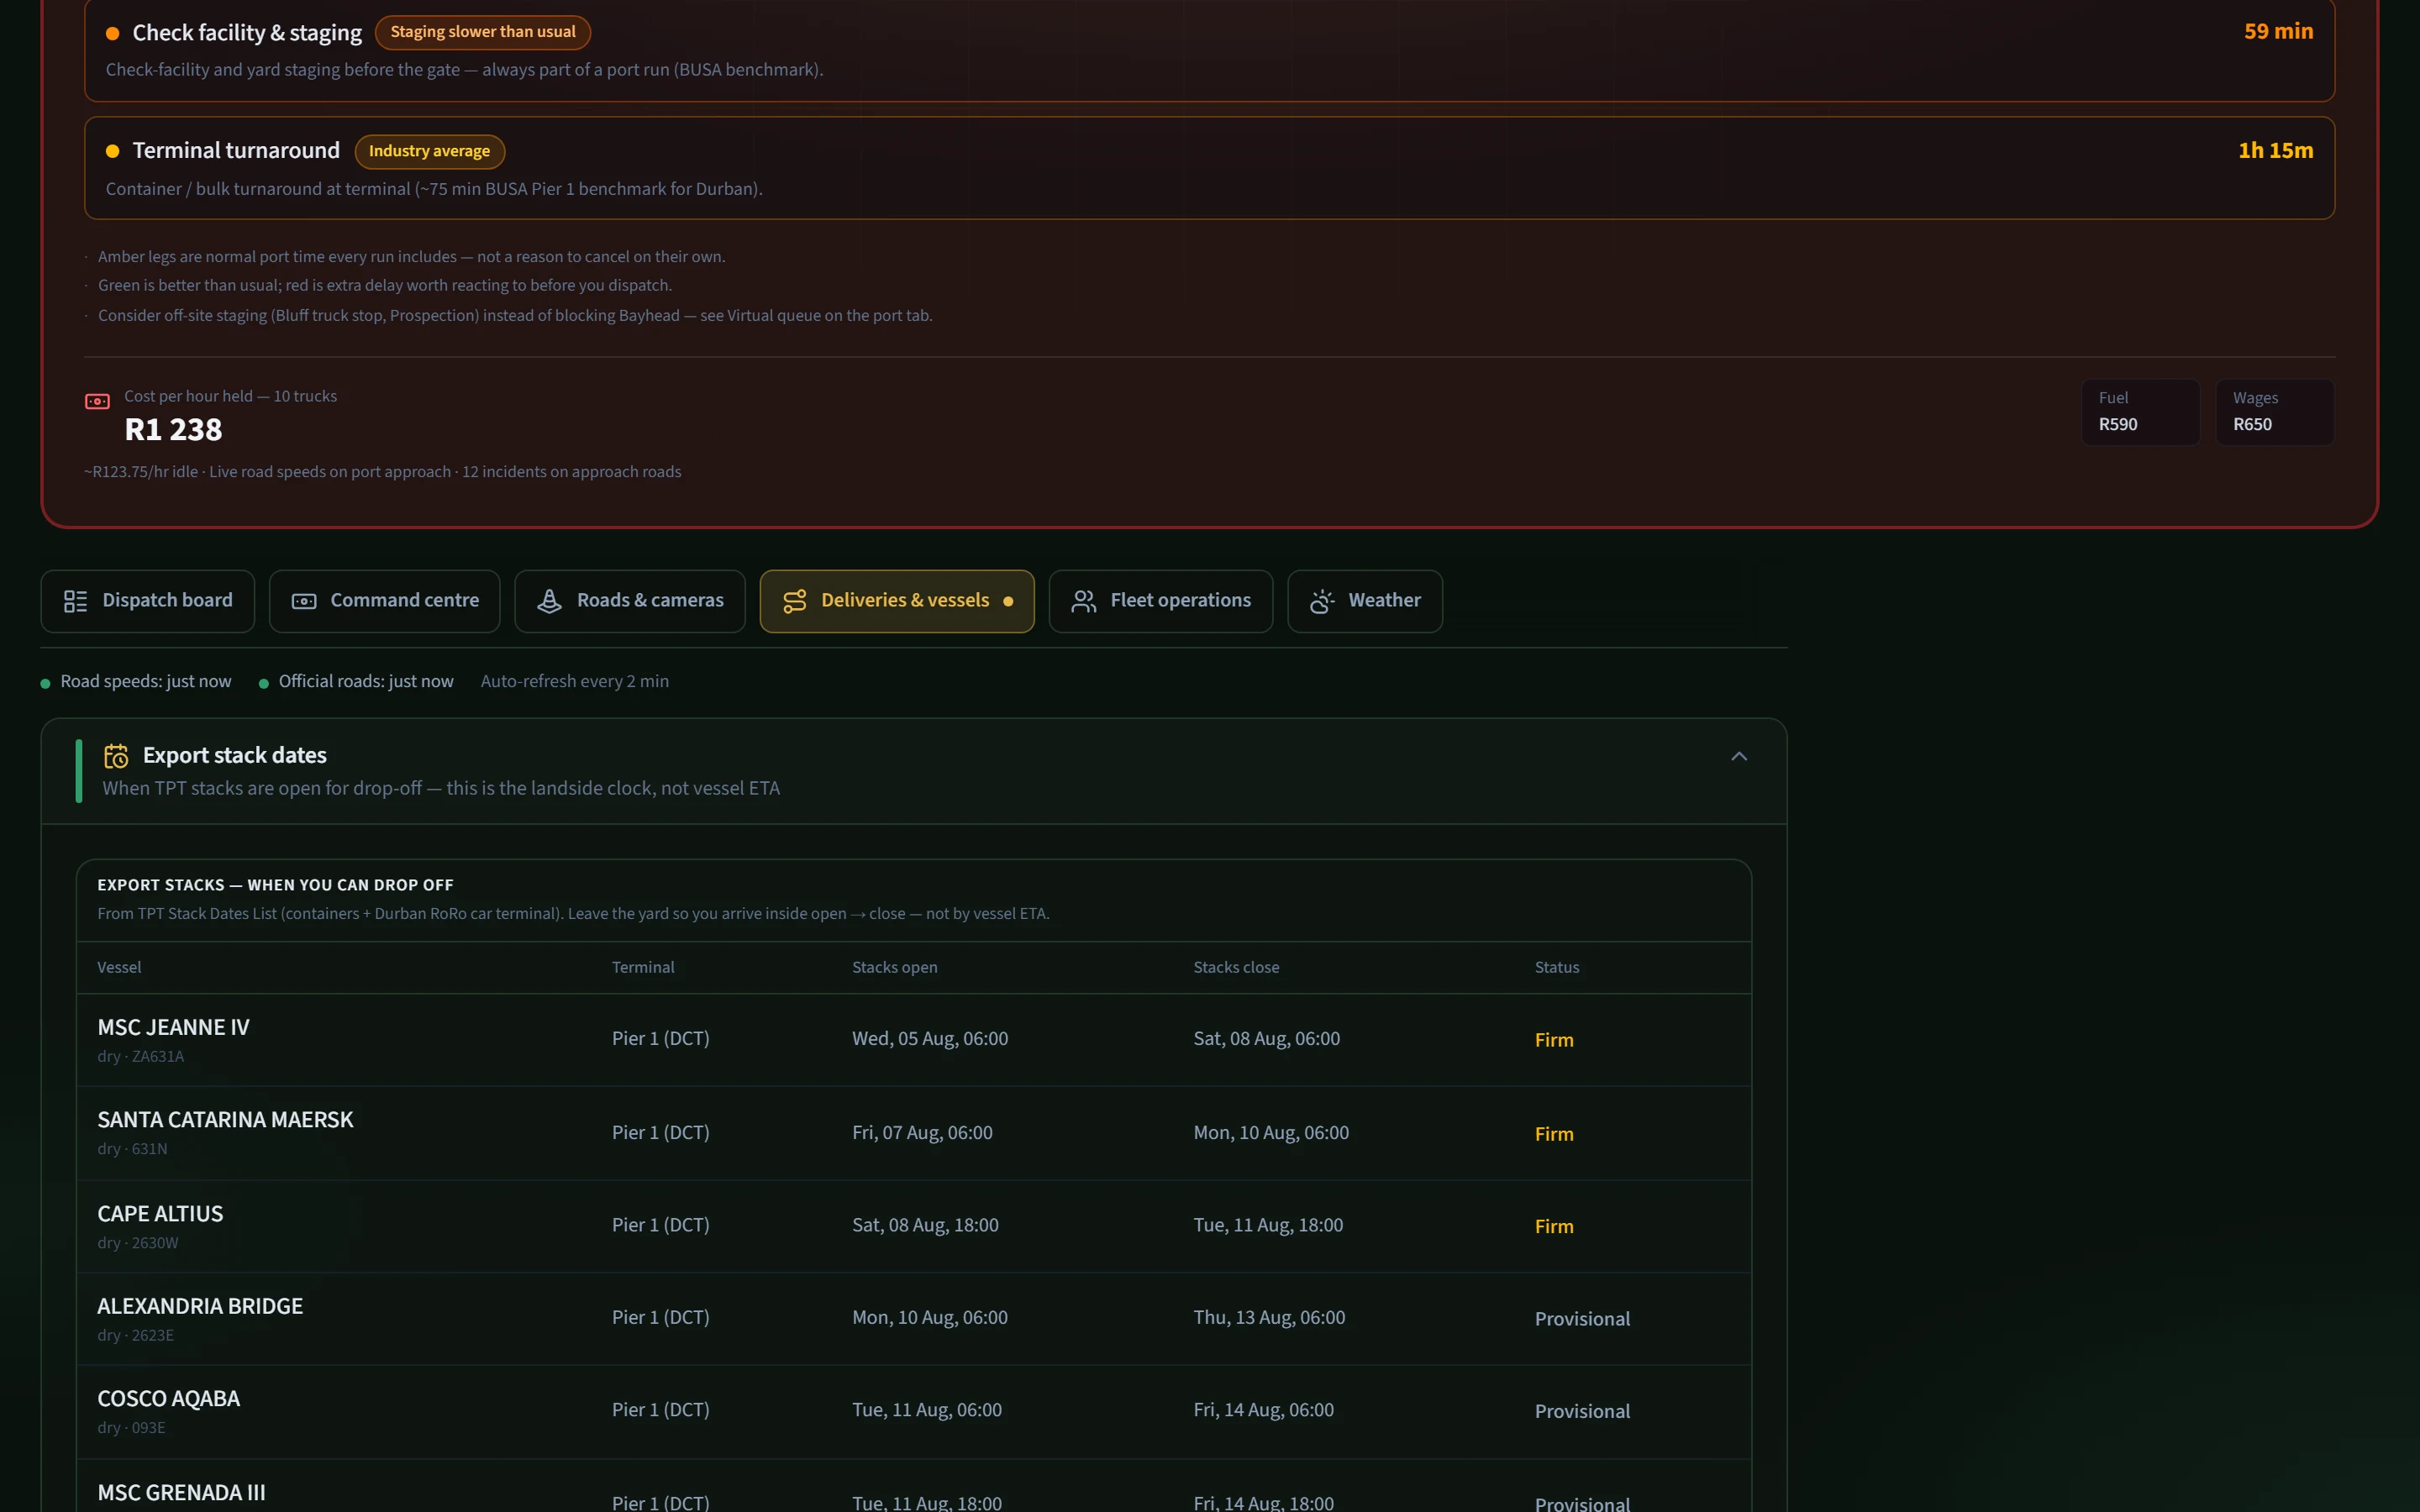
Task: Click Provisional status for ALEXANDRIA BRIDGE
Action: pos(1582,1319)
